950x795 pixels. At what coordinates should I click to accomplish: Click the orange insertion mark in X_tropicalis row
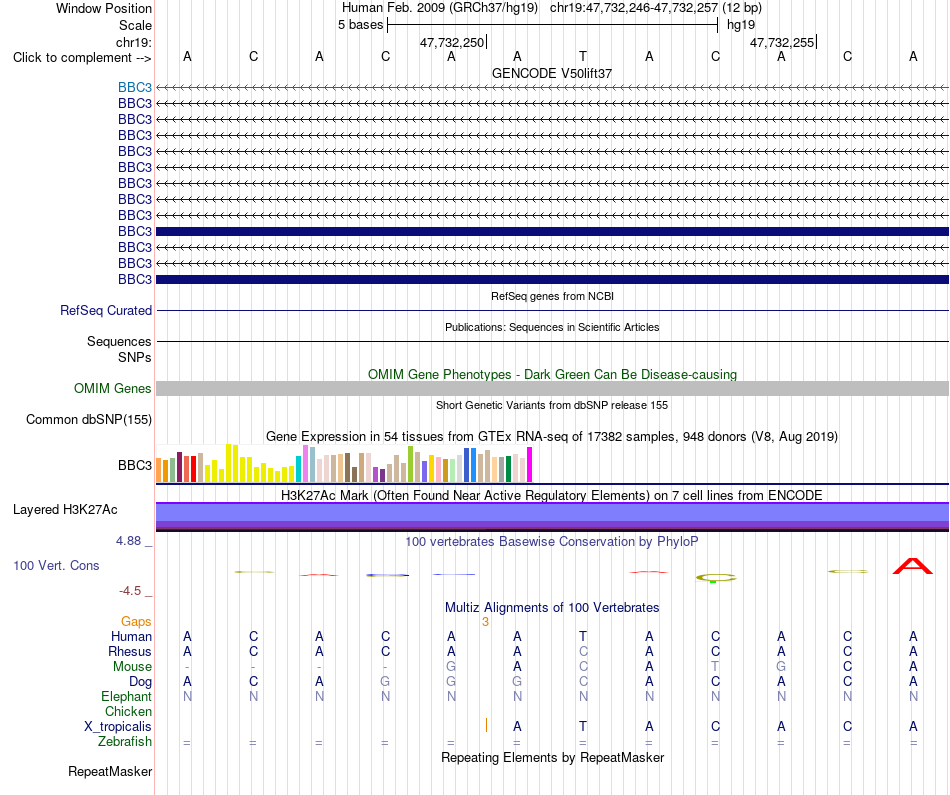pos(486,725)
